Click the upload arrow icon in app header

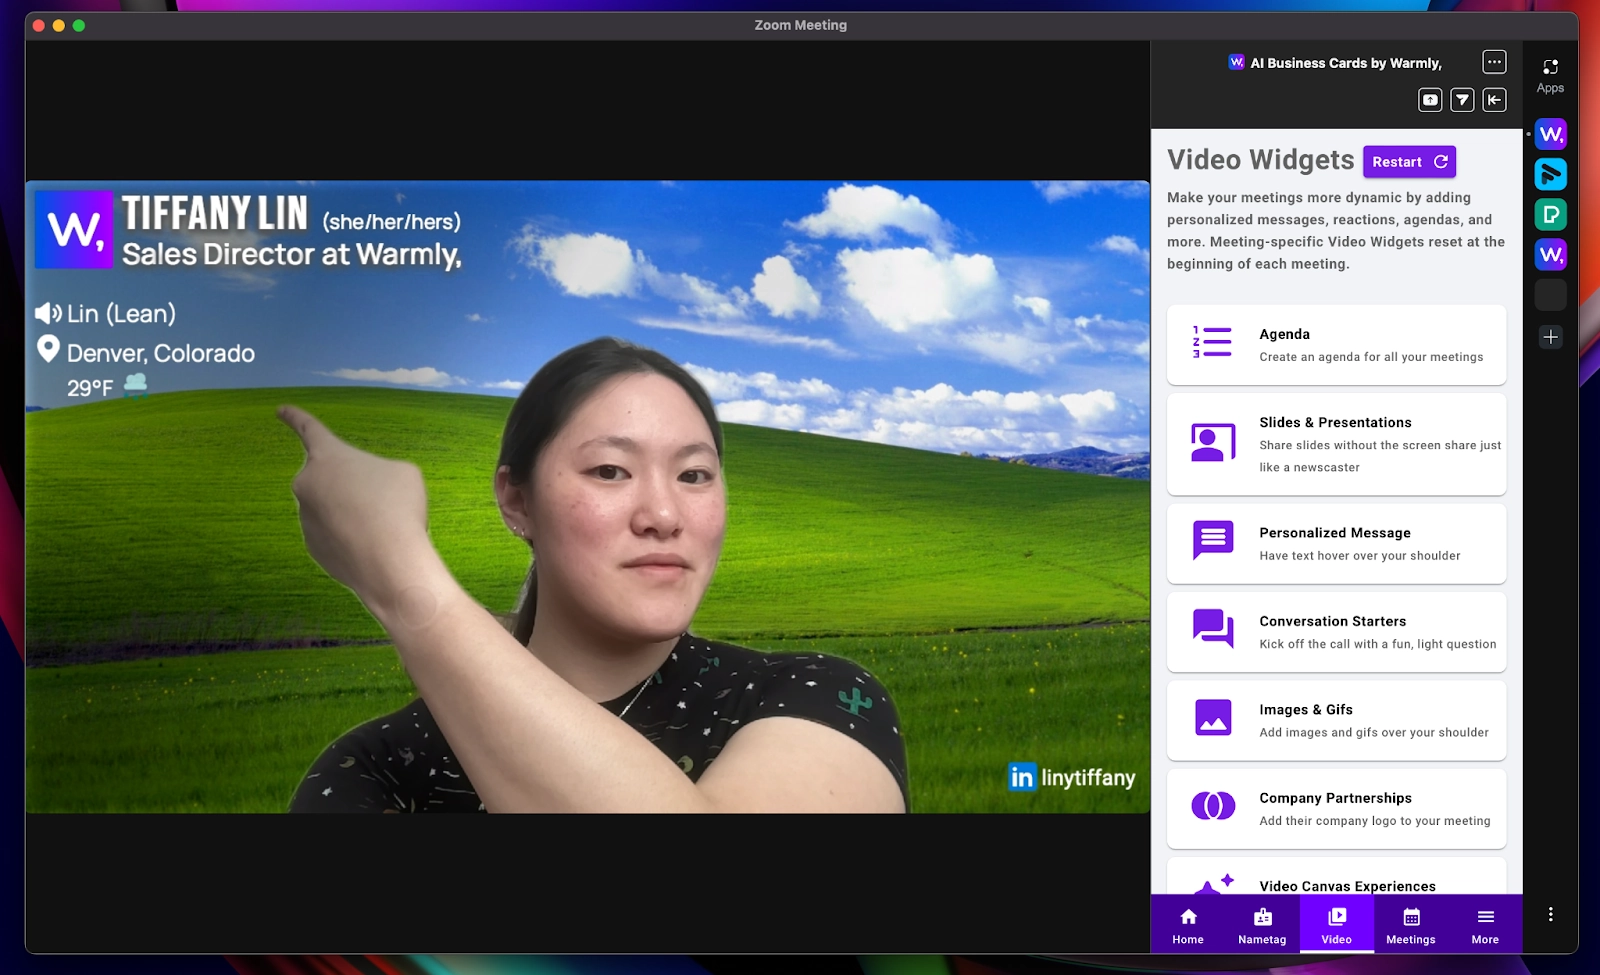[x=1430, y=99]
